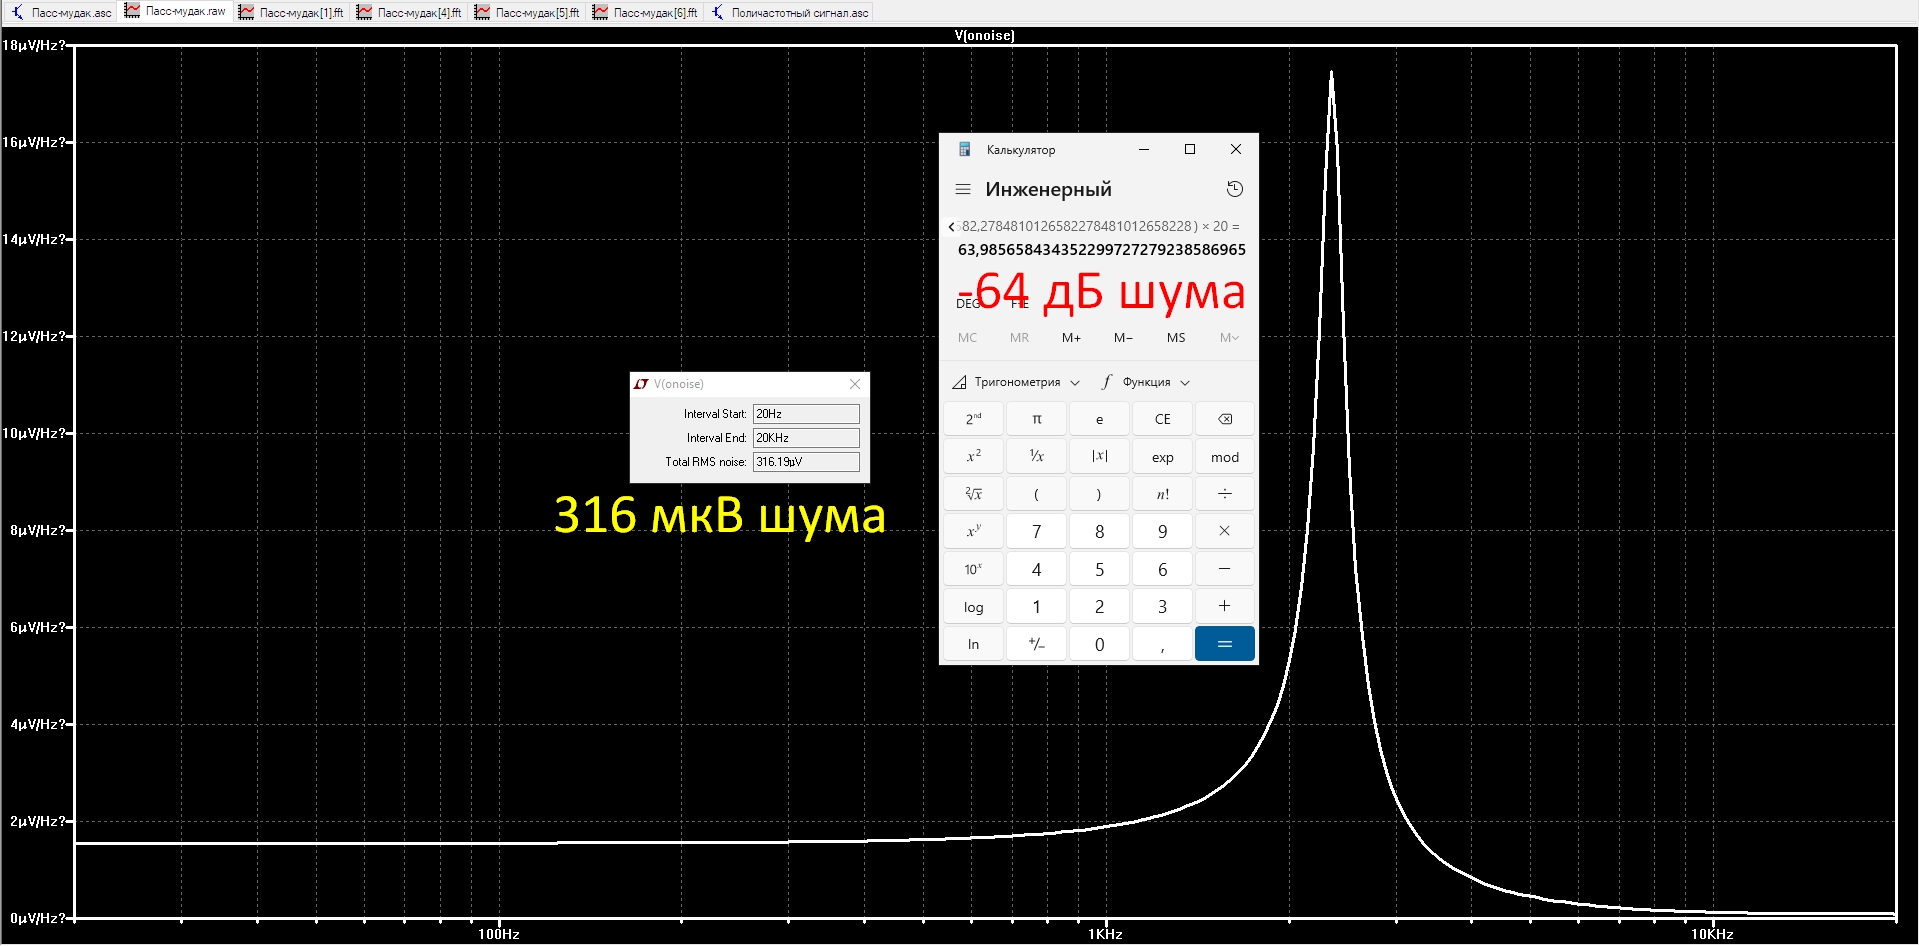Click the factorial n! button
Screen dimensions: 1919x946
point(1162,494)
